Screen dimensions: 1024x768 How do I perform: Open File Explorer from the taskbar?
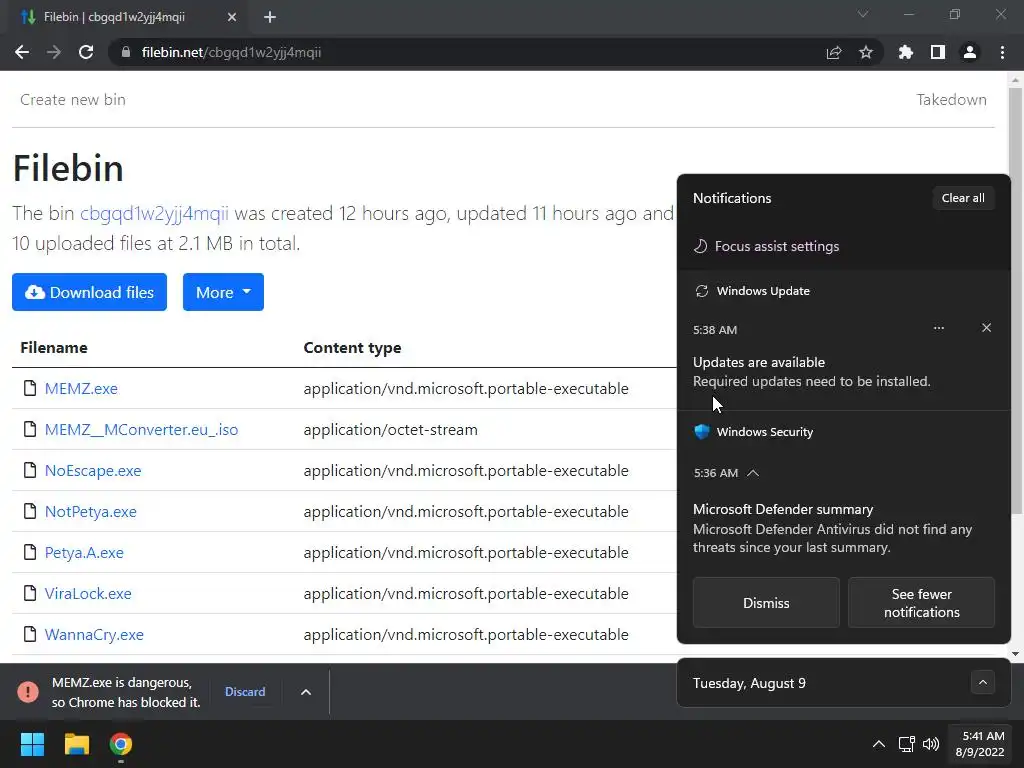pos(77,744)
